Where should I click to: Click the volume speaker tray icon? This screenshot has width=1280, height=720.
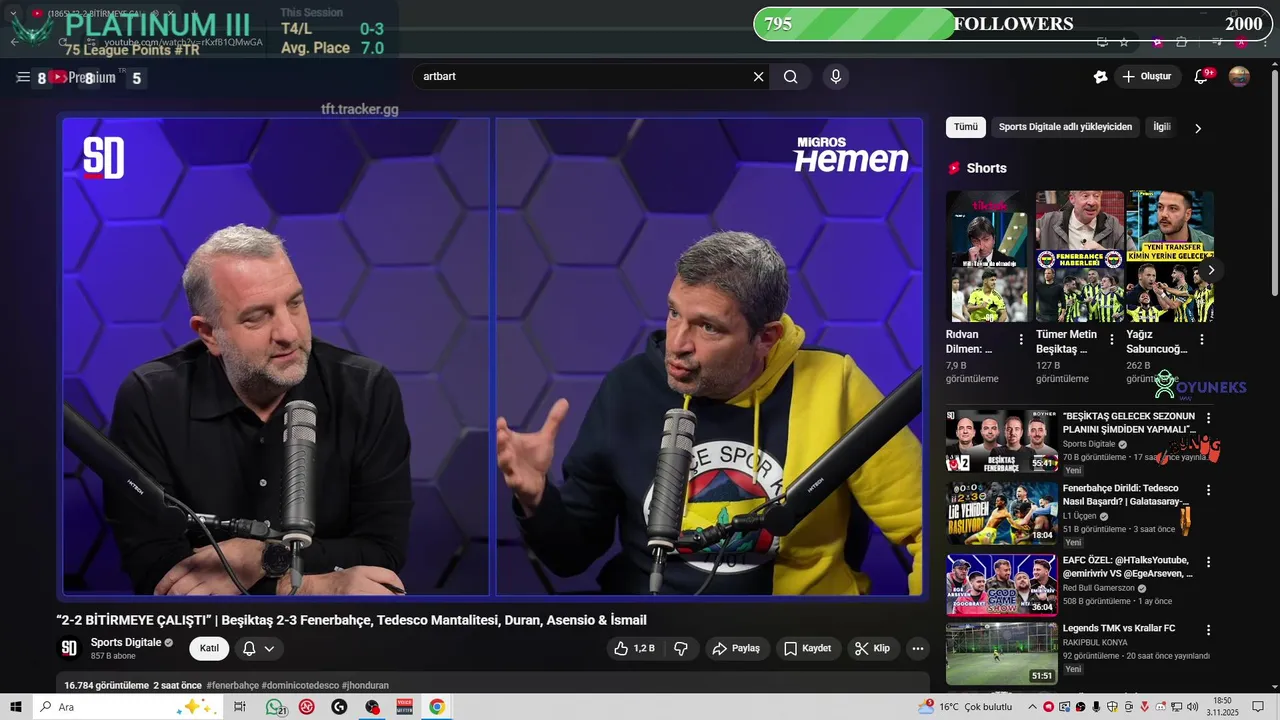coord(1192,707)
